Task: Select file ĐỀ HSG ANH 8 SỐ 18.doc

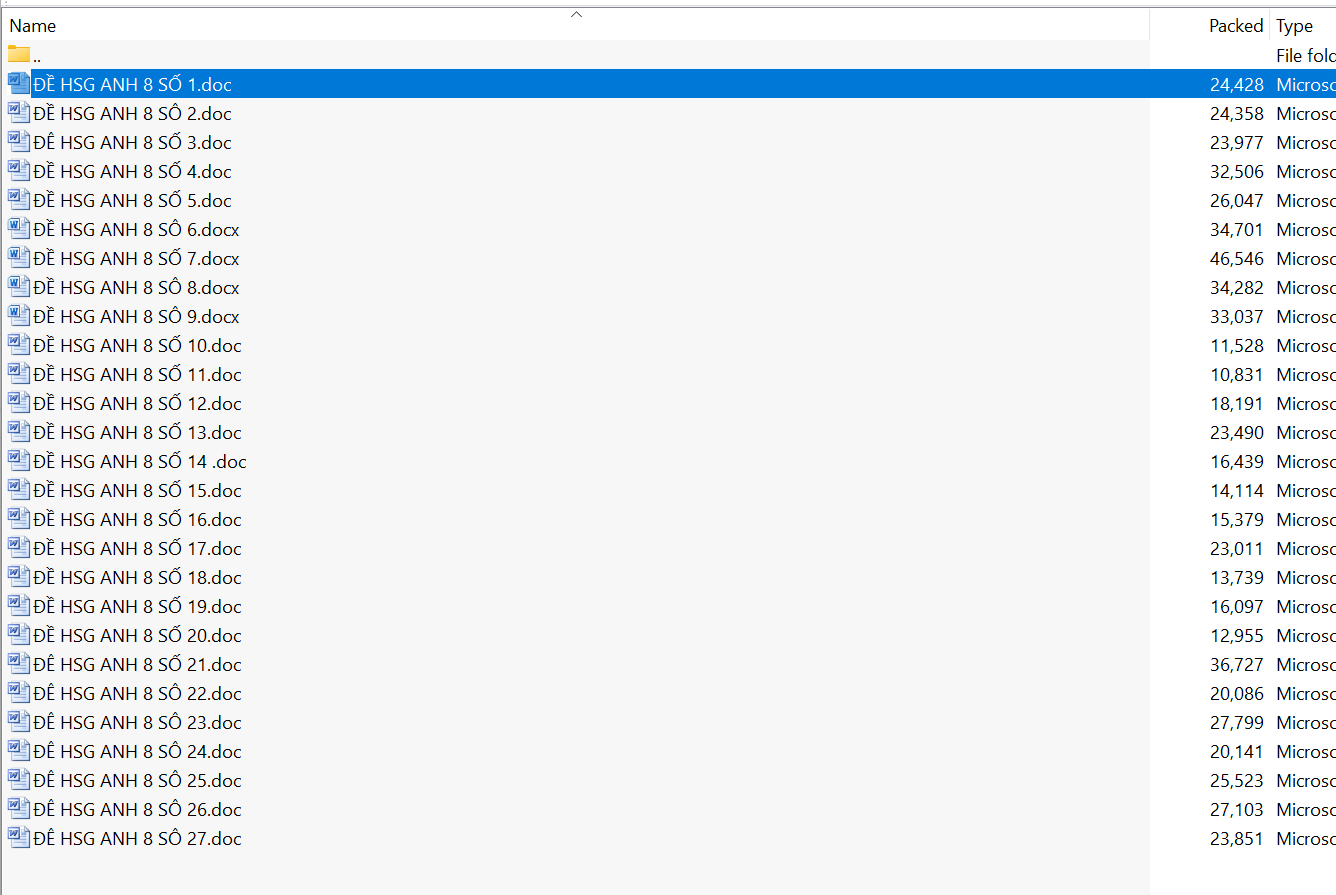Action: click(x=137, y=578)
